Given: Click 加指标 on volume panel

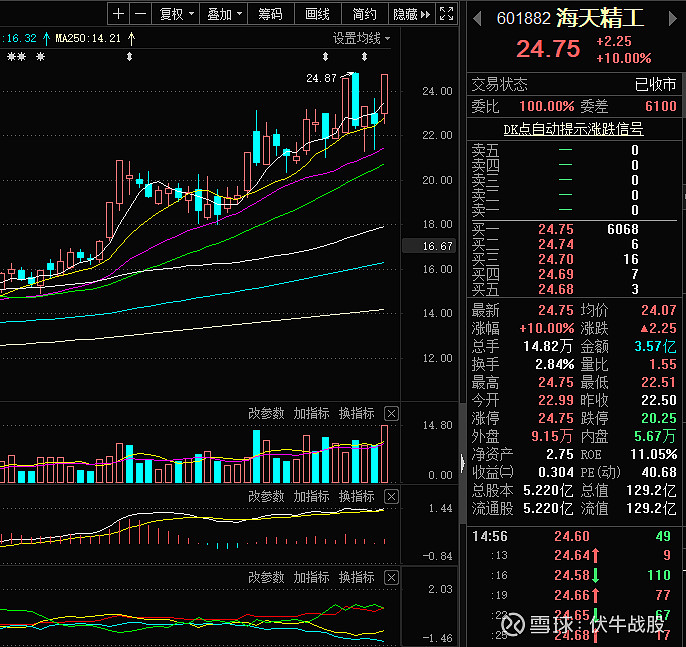Looking at the screenshot, I should pyautogui.click(x=311, y=413).
